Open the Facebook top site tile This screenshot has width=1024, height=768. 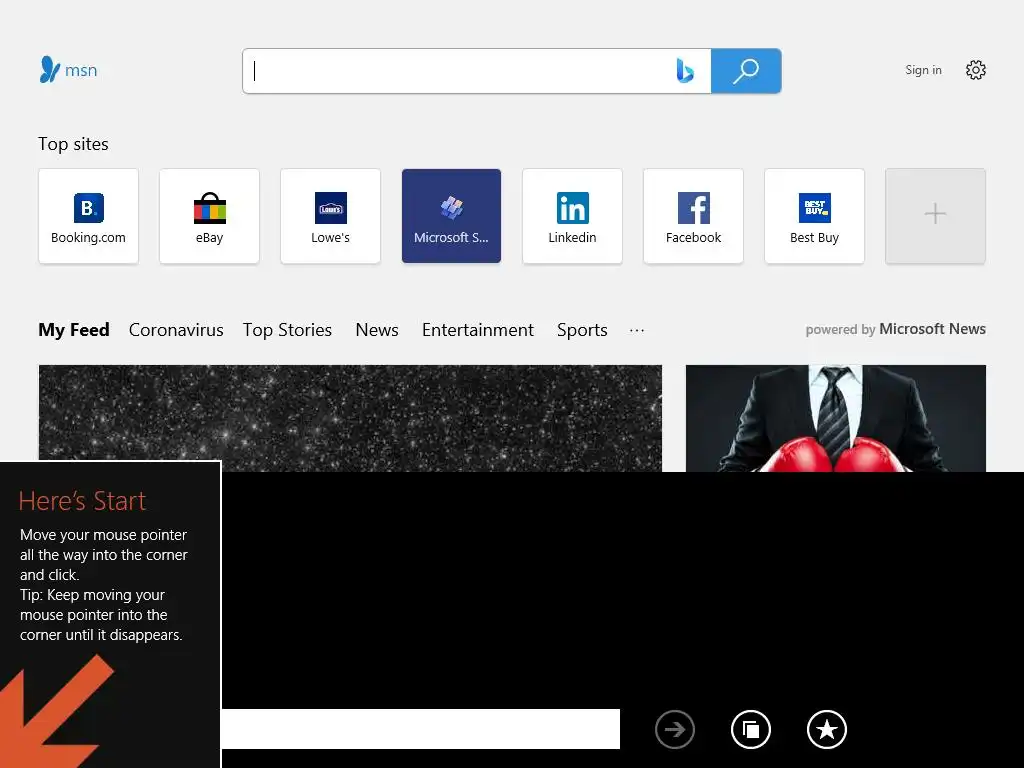pyautogui.click(x=694, y=216)
